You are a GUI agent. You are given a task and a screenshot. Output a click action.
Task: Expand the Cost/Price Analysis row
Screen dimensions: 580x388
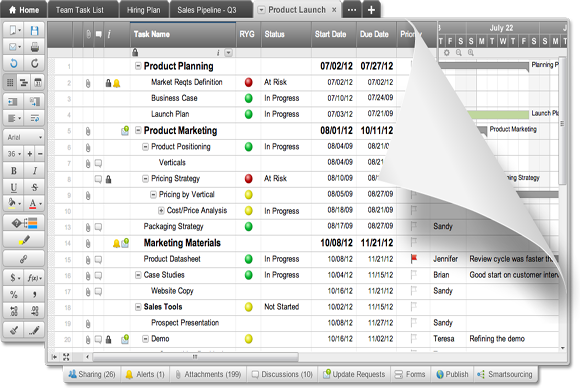pos(161,210)
